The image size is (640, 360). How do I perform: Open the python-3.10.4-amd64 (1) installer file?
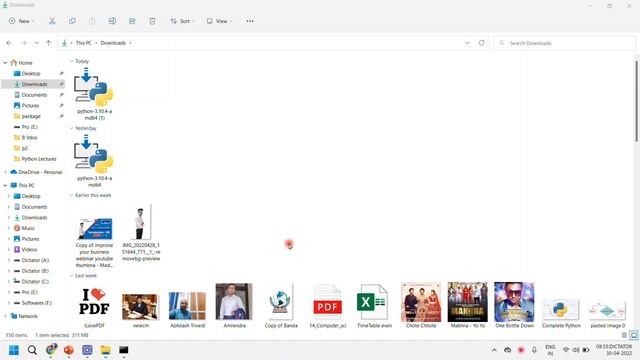click(x=94, y=94)
